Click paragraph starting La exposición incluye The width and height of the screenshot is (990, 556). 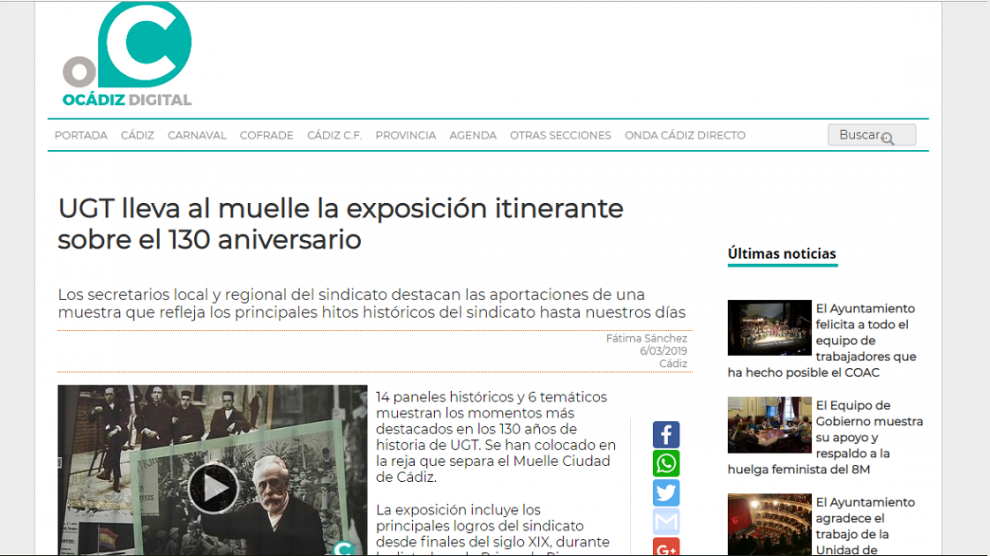tap(492, 529)
